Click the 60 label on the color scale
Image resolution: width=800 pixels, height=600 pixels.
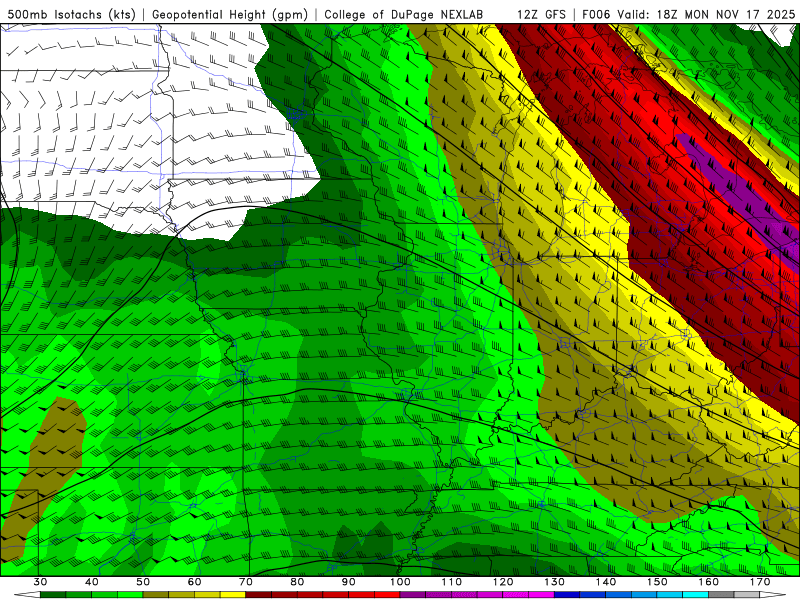tap(194, 582)
